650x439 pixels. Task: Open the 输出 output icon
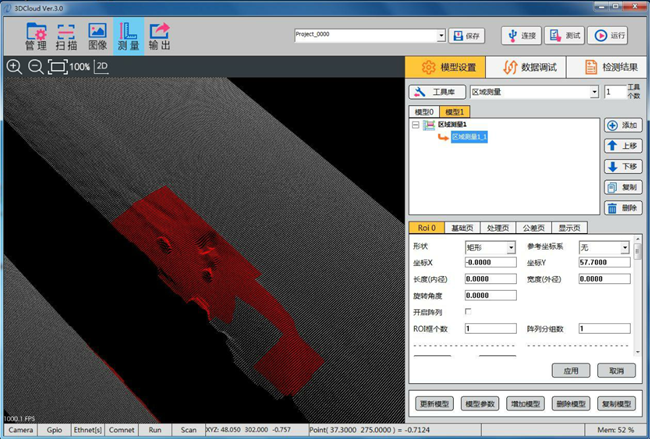(x=160, y=36)
